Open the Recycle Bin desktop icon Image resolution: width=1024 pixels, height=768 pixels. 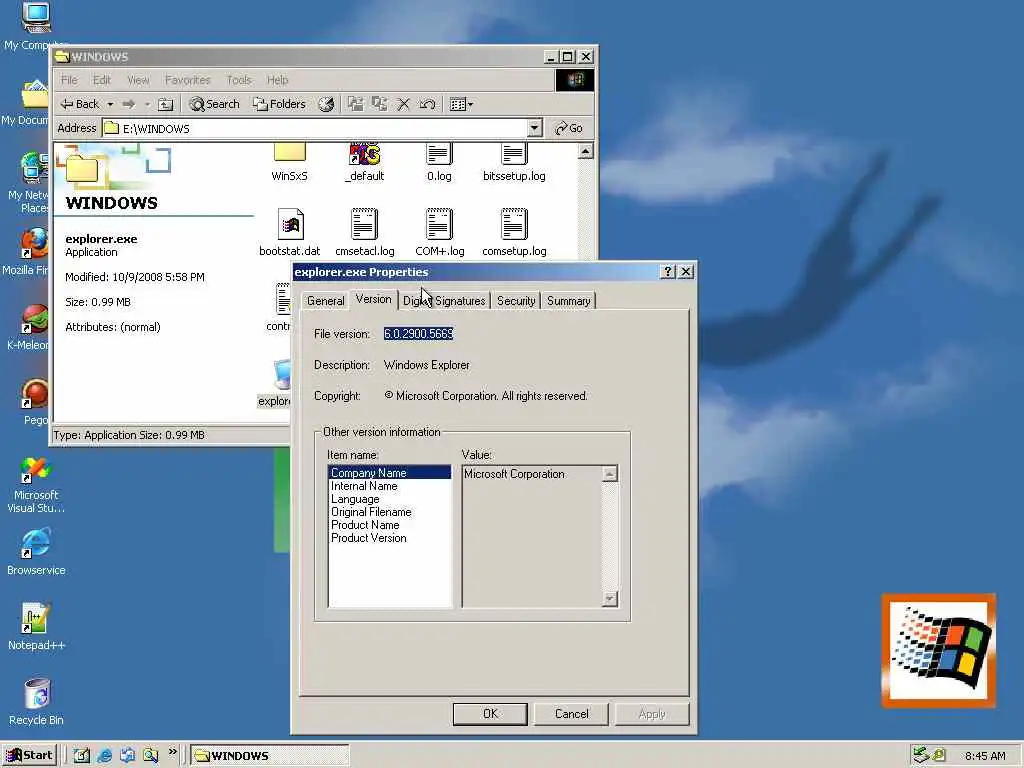coord(36,701)
